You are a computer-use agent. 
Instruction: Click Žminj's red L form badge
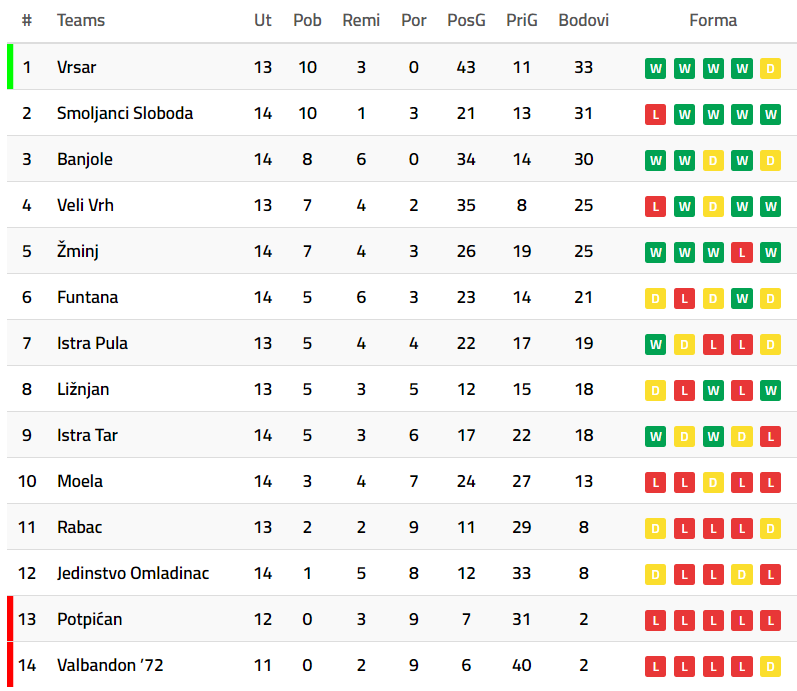[x=741, y=252]
